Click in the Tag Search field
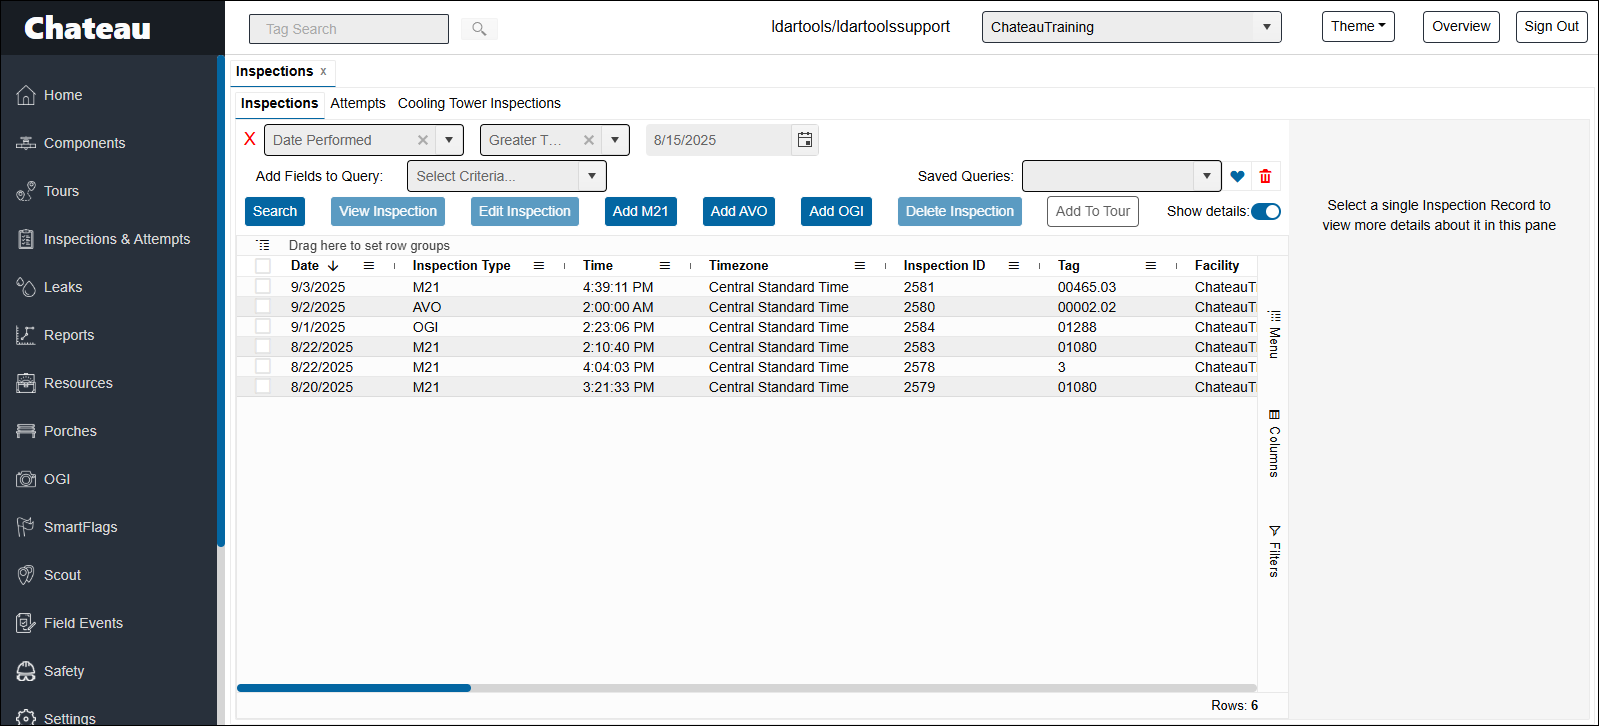 (x=348, y=29)
